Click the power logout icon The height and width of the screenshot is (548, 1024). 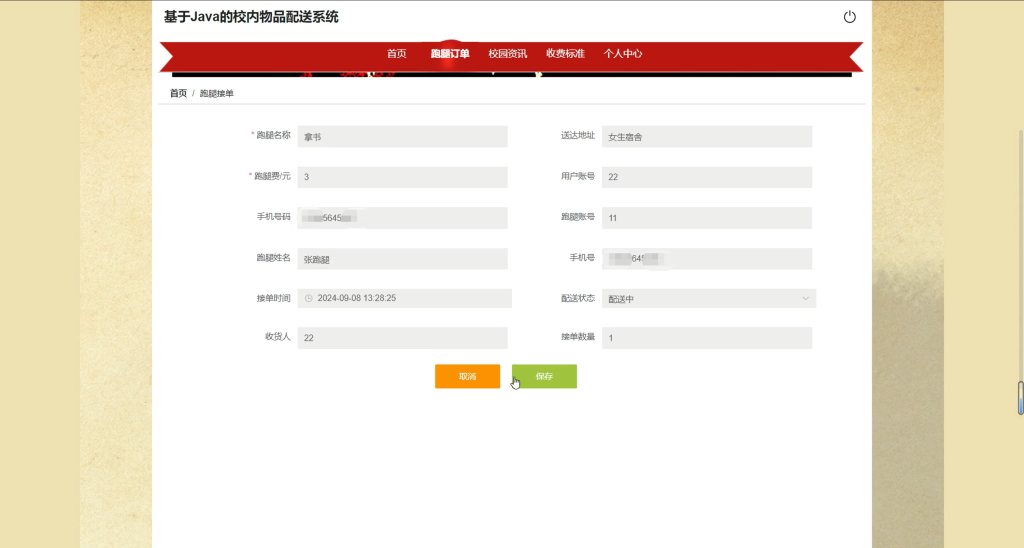tap(849, 17)
